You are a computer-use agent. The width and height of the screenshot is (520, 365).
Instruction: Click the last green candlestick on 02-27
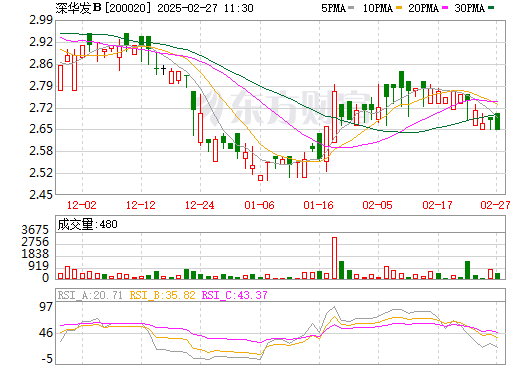pos(497,121)
